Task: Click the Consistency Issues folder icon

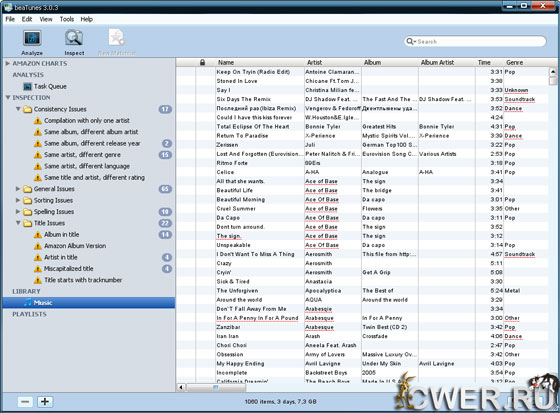Action: 28,109
